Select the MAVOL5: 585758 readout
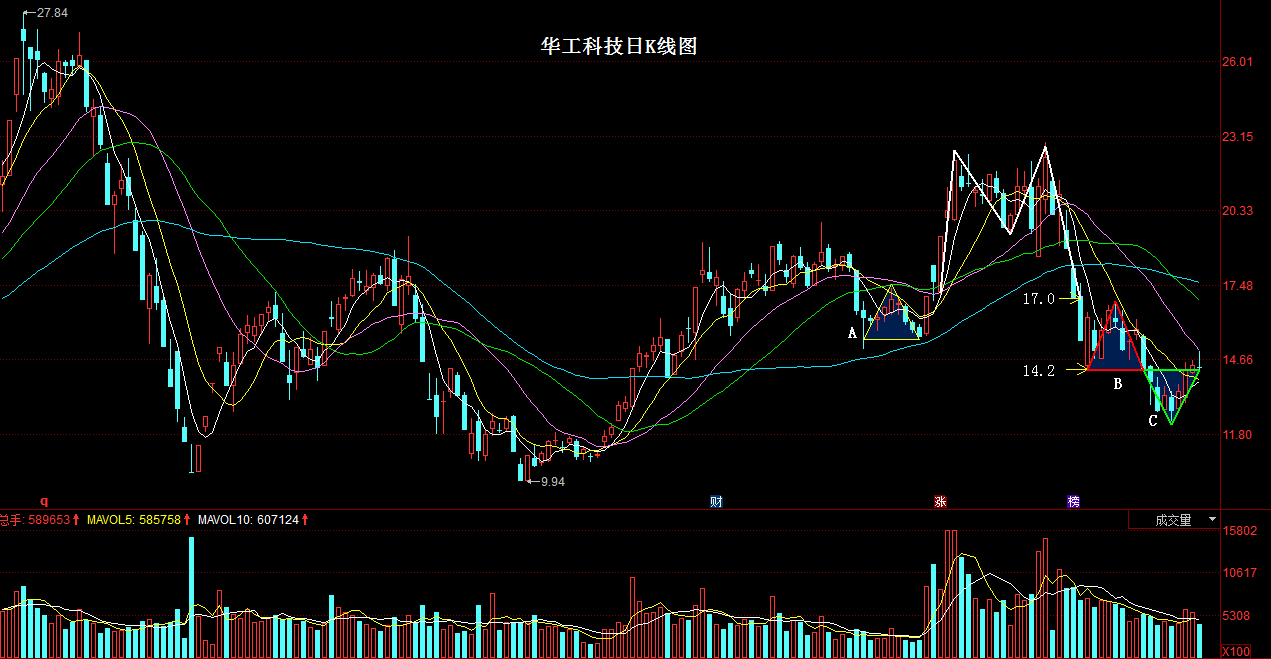Viewport: 1271px width, 659px height. point(134,520)
